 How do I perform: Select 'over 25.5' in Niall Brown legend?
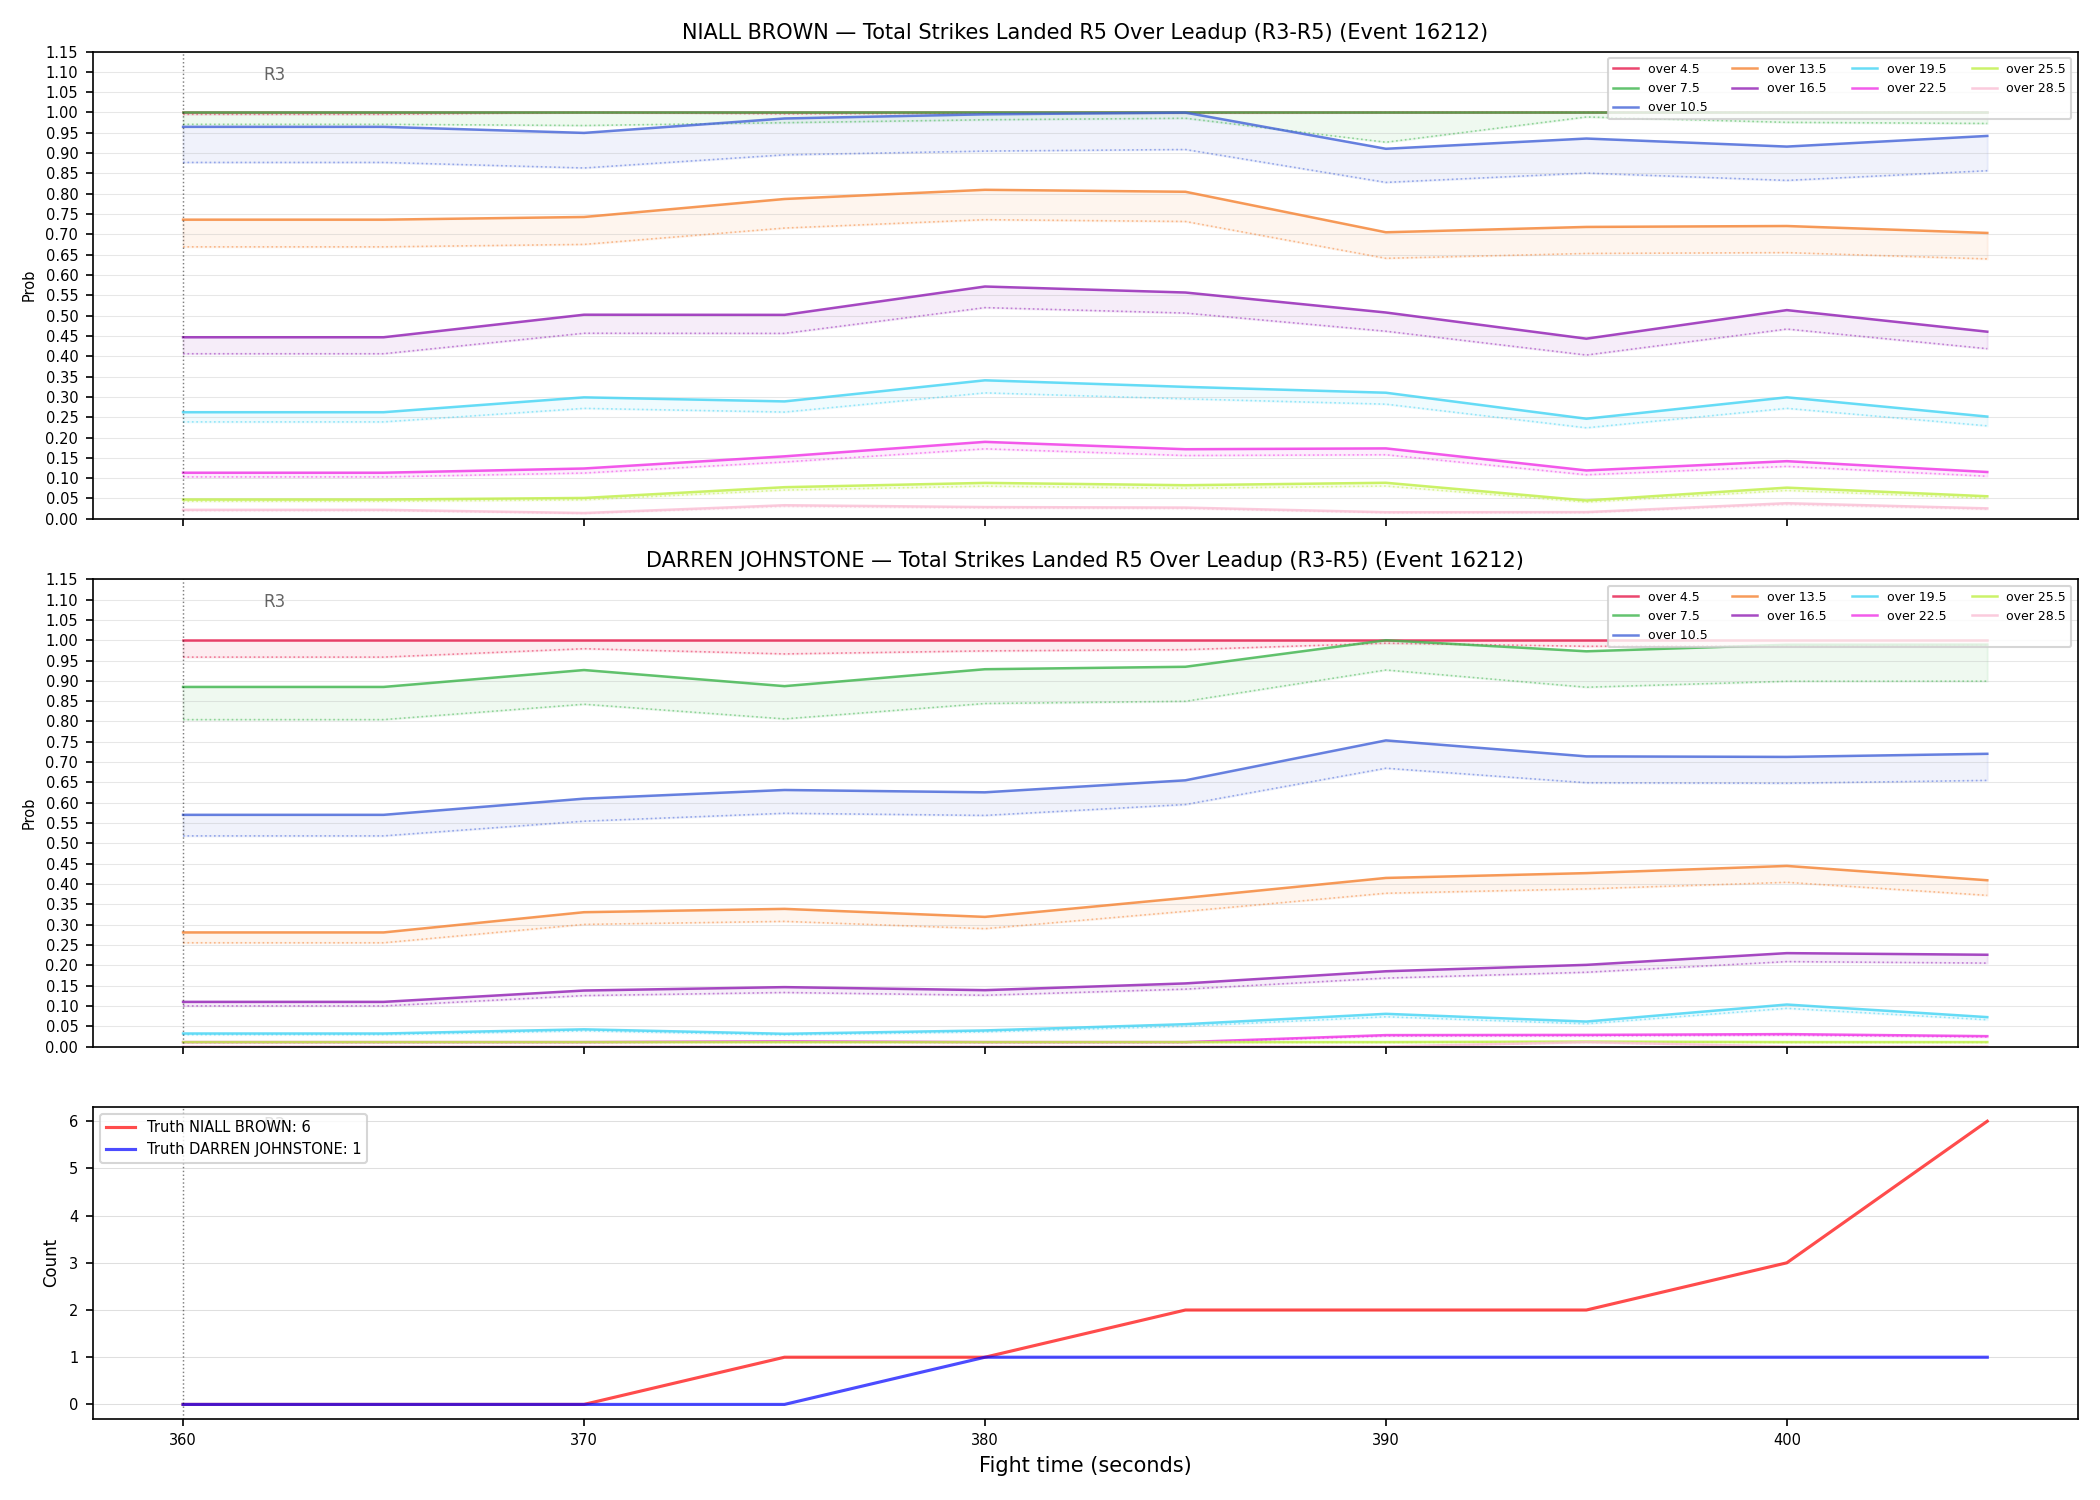[x=2018, y=69]
